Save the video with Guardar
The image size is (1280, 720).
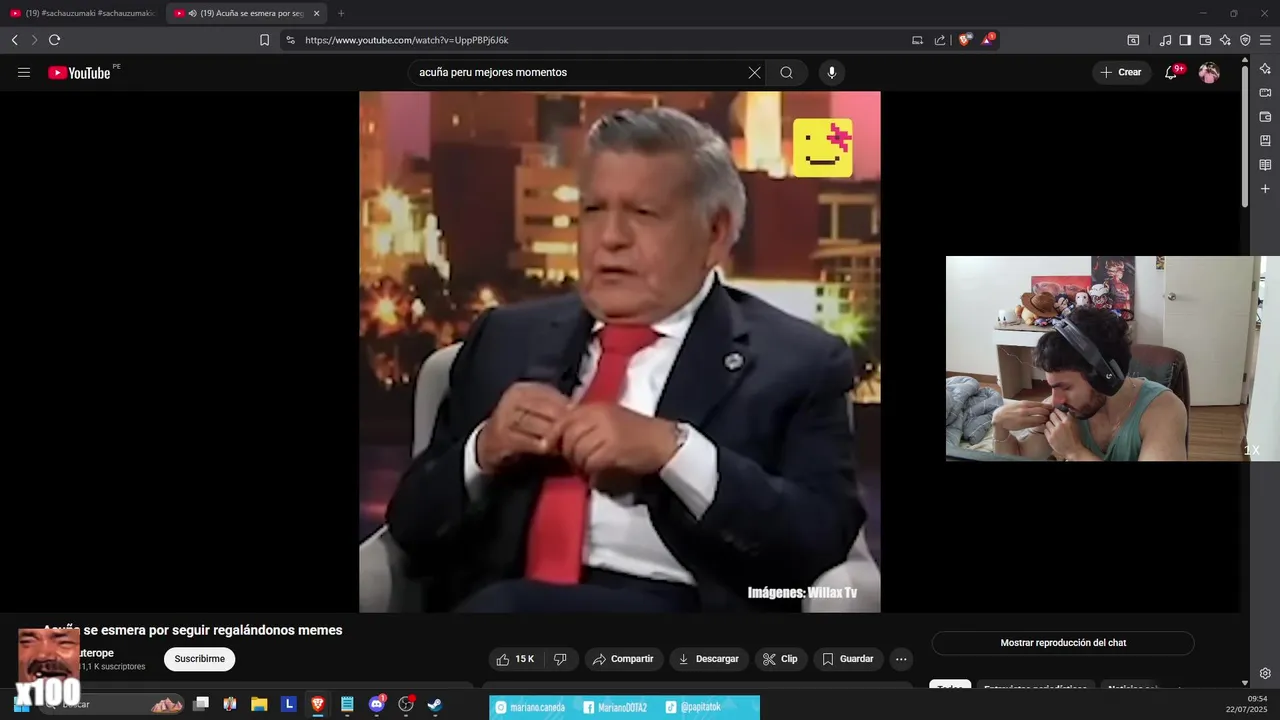(848, 659)
